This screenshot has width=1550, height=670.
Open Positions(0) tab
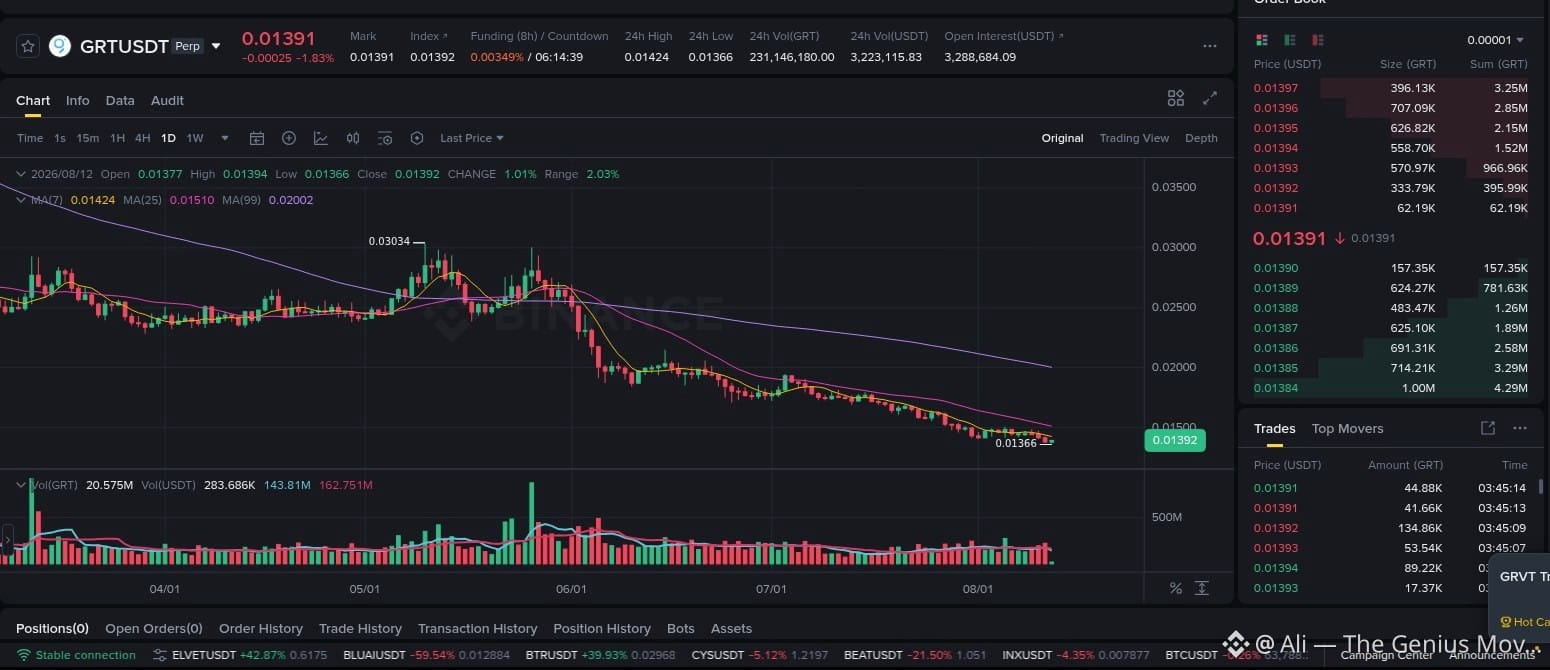pos(52,628)
